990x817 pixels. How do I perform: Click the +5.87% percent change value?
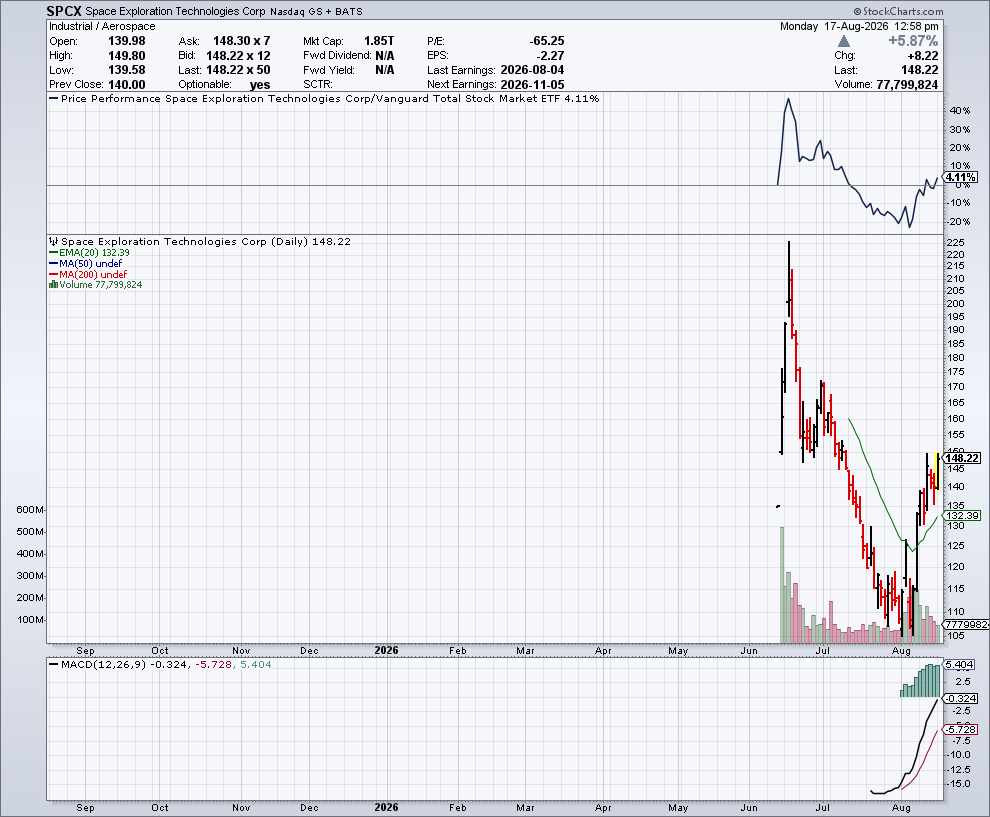pyautogui.click(x=913, y=41)
